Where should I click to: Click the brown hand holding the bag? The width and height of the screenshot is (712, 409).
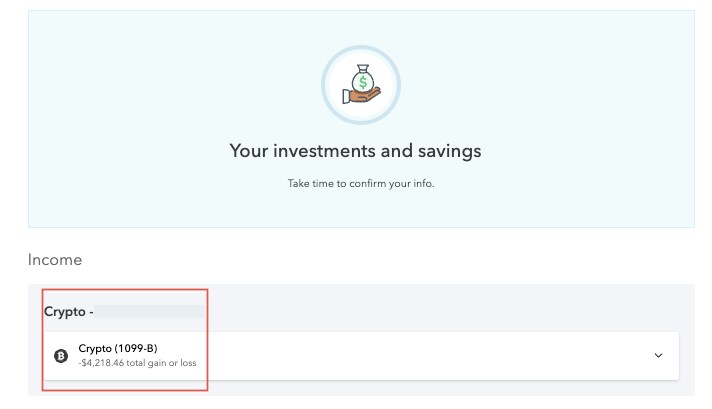coord(365,96)
